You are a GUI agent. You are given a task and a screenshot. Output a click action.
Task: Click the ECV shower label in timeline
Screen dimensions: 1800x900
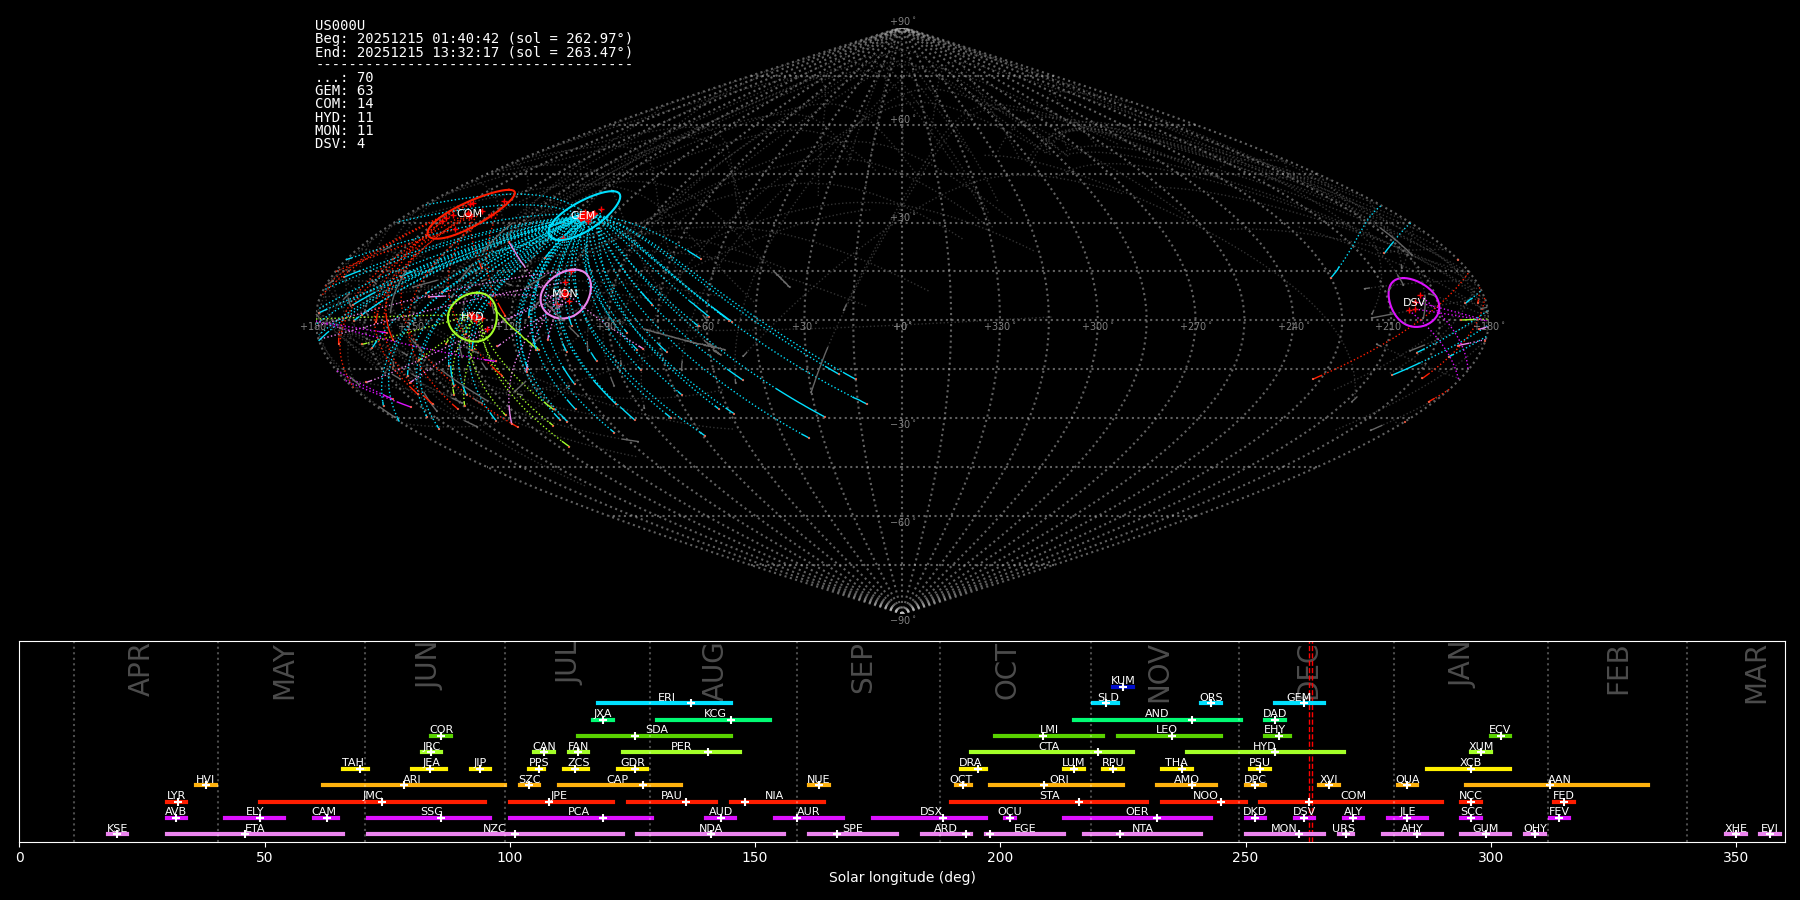[1500, 730]
